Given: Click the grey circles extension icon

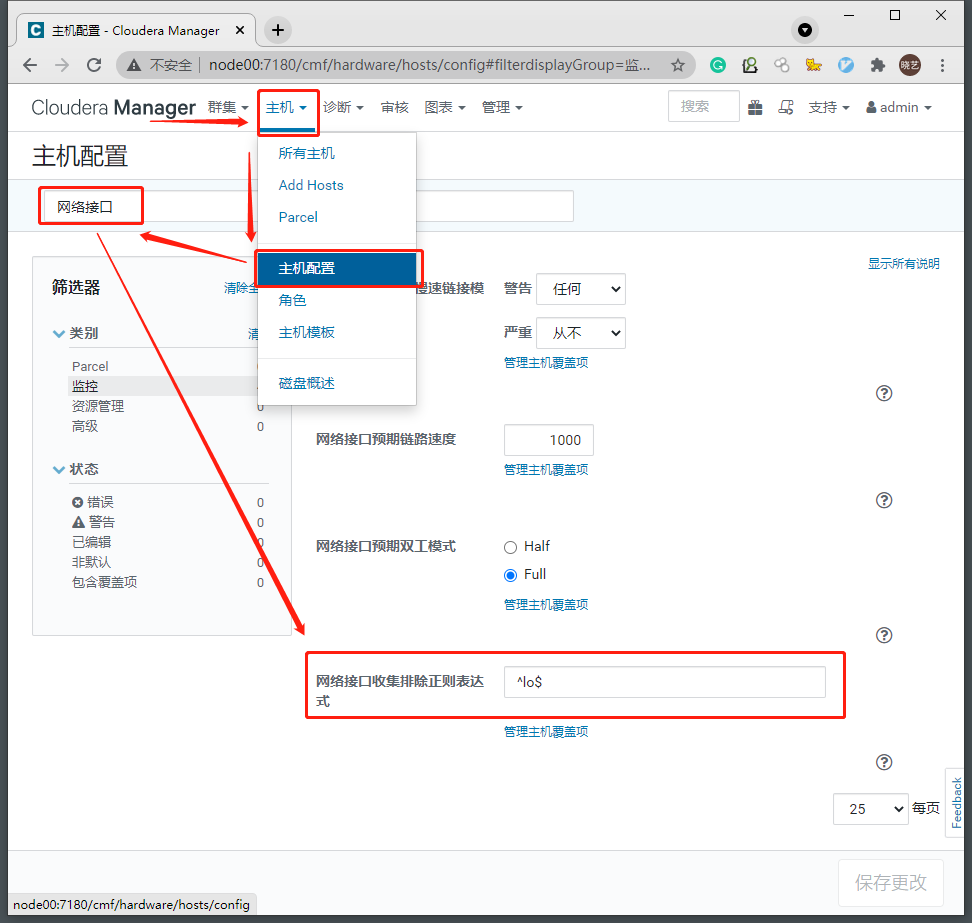Looking at the screenshot, I should pyautogui.click(x=782, y=65).
